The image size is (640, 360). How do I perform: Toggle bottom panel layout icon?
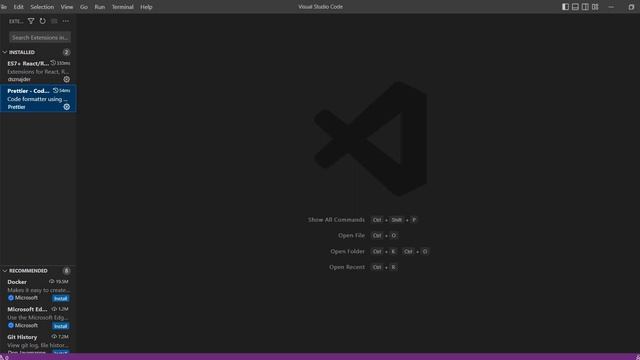point(575,7)
